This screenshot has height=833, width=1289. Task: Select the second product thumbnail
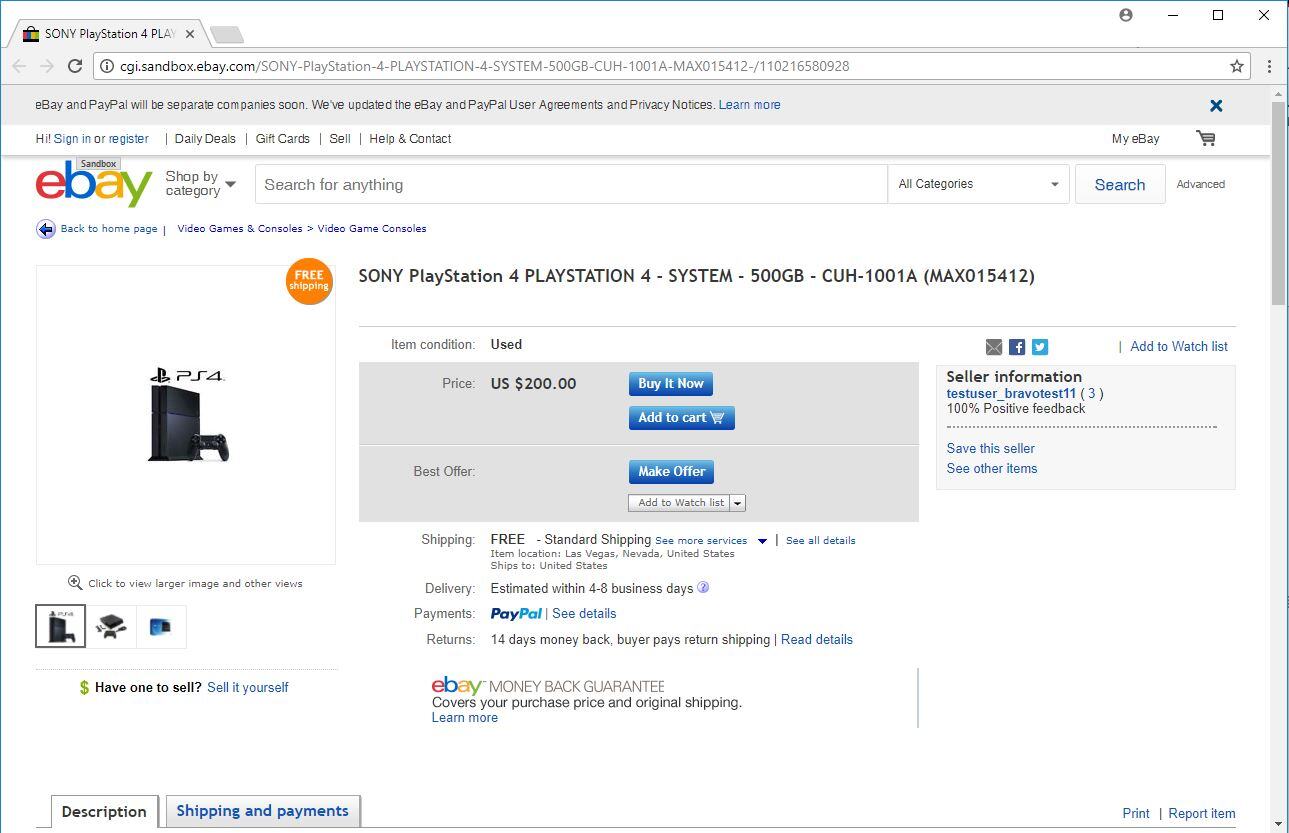111,627
